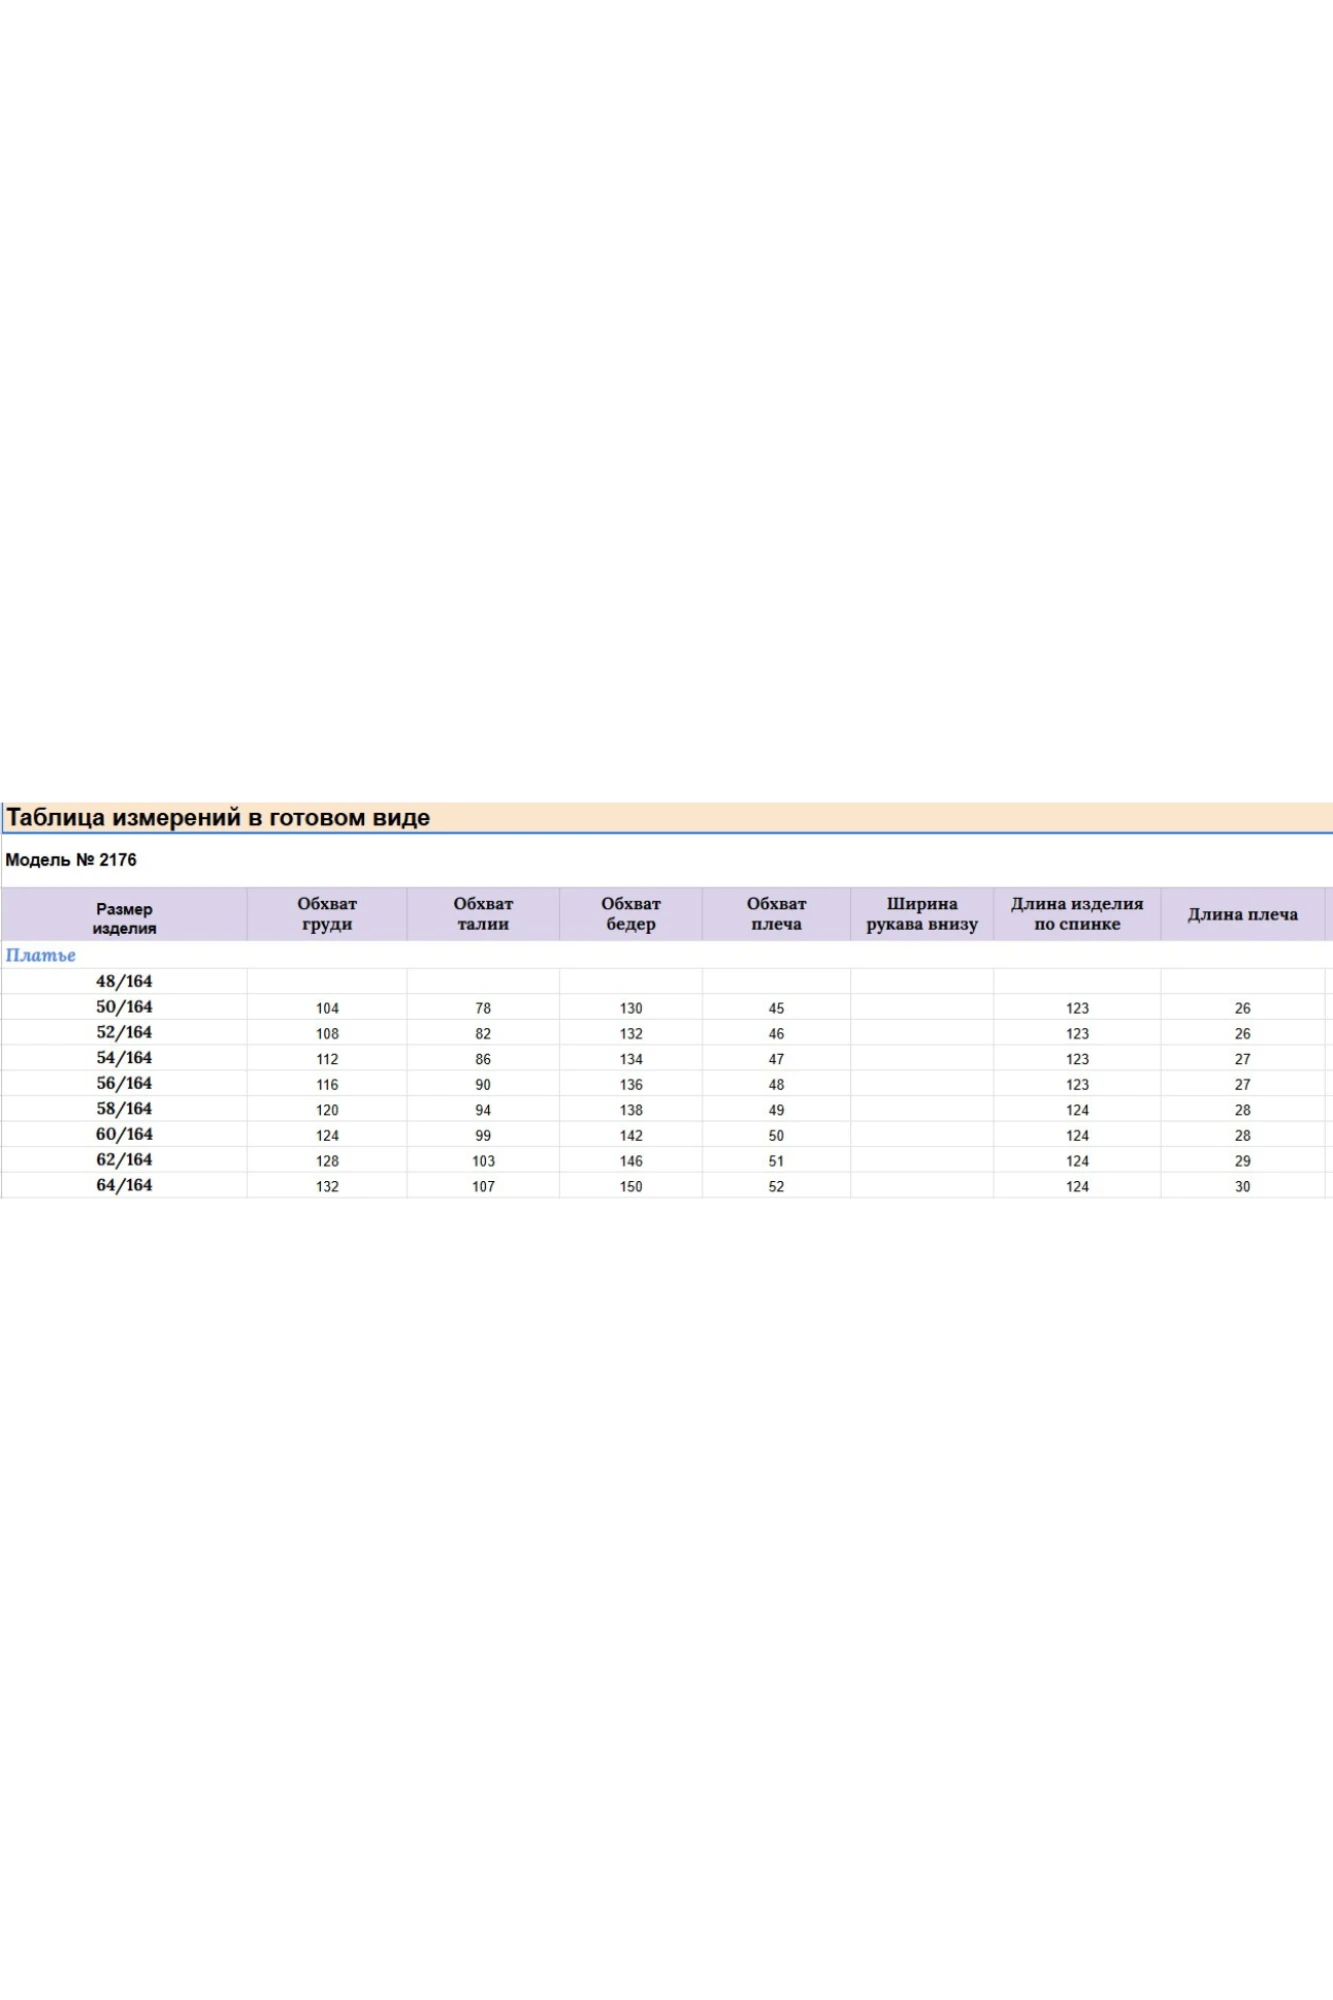1333x2000 pixels.
Task: Select hip value "146" in row 62/164
Action: coord(631,1162)
